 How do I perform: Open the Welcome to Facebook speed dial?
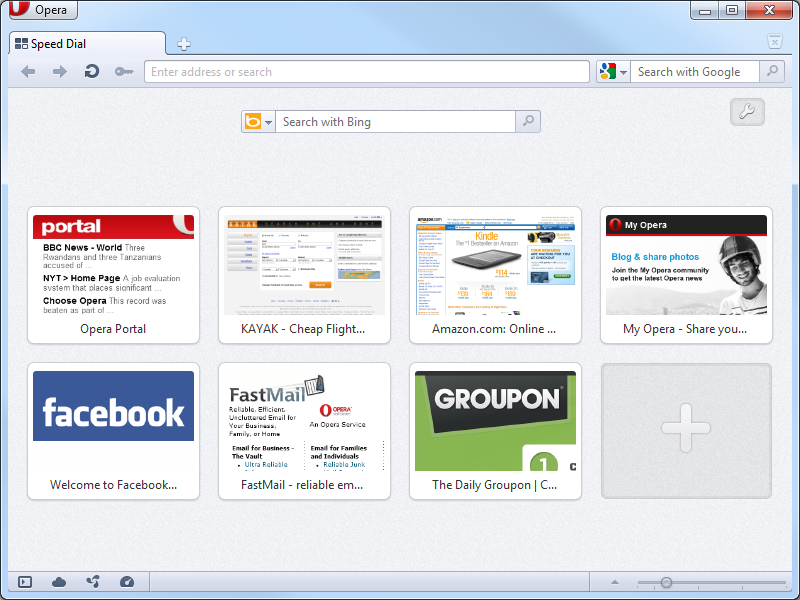(113, 431)
